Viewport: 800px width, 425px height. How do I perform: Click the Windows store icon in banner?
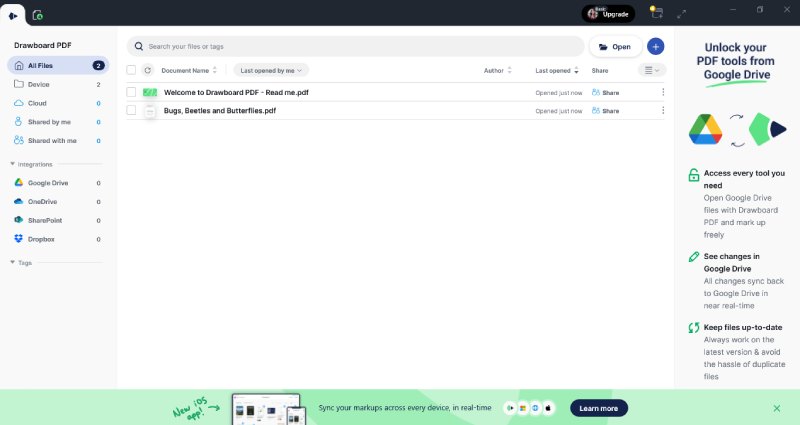pos(522,408)
